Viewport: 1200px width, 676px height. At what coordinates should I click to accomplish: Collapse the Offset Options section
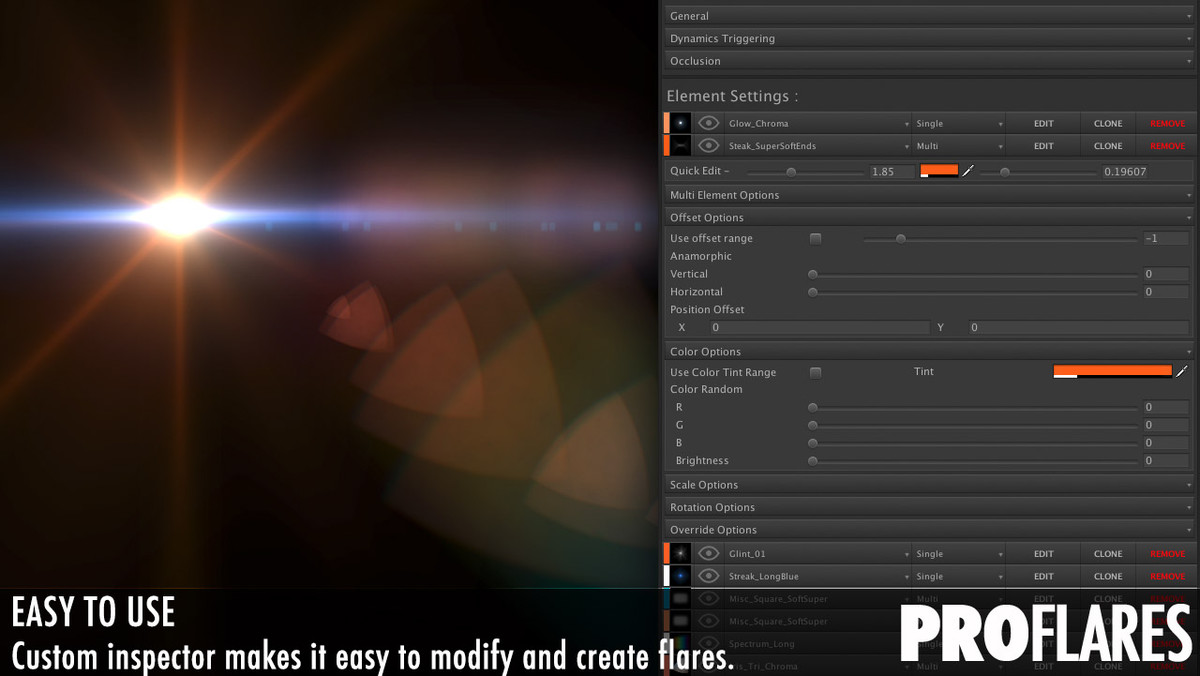pyautogui.click(x=929, y=217)
